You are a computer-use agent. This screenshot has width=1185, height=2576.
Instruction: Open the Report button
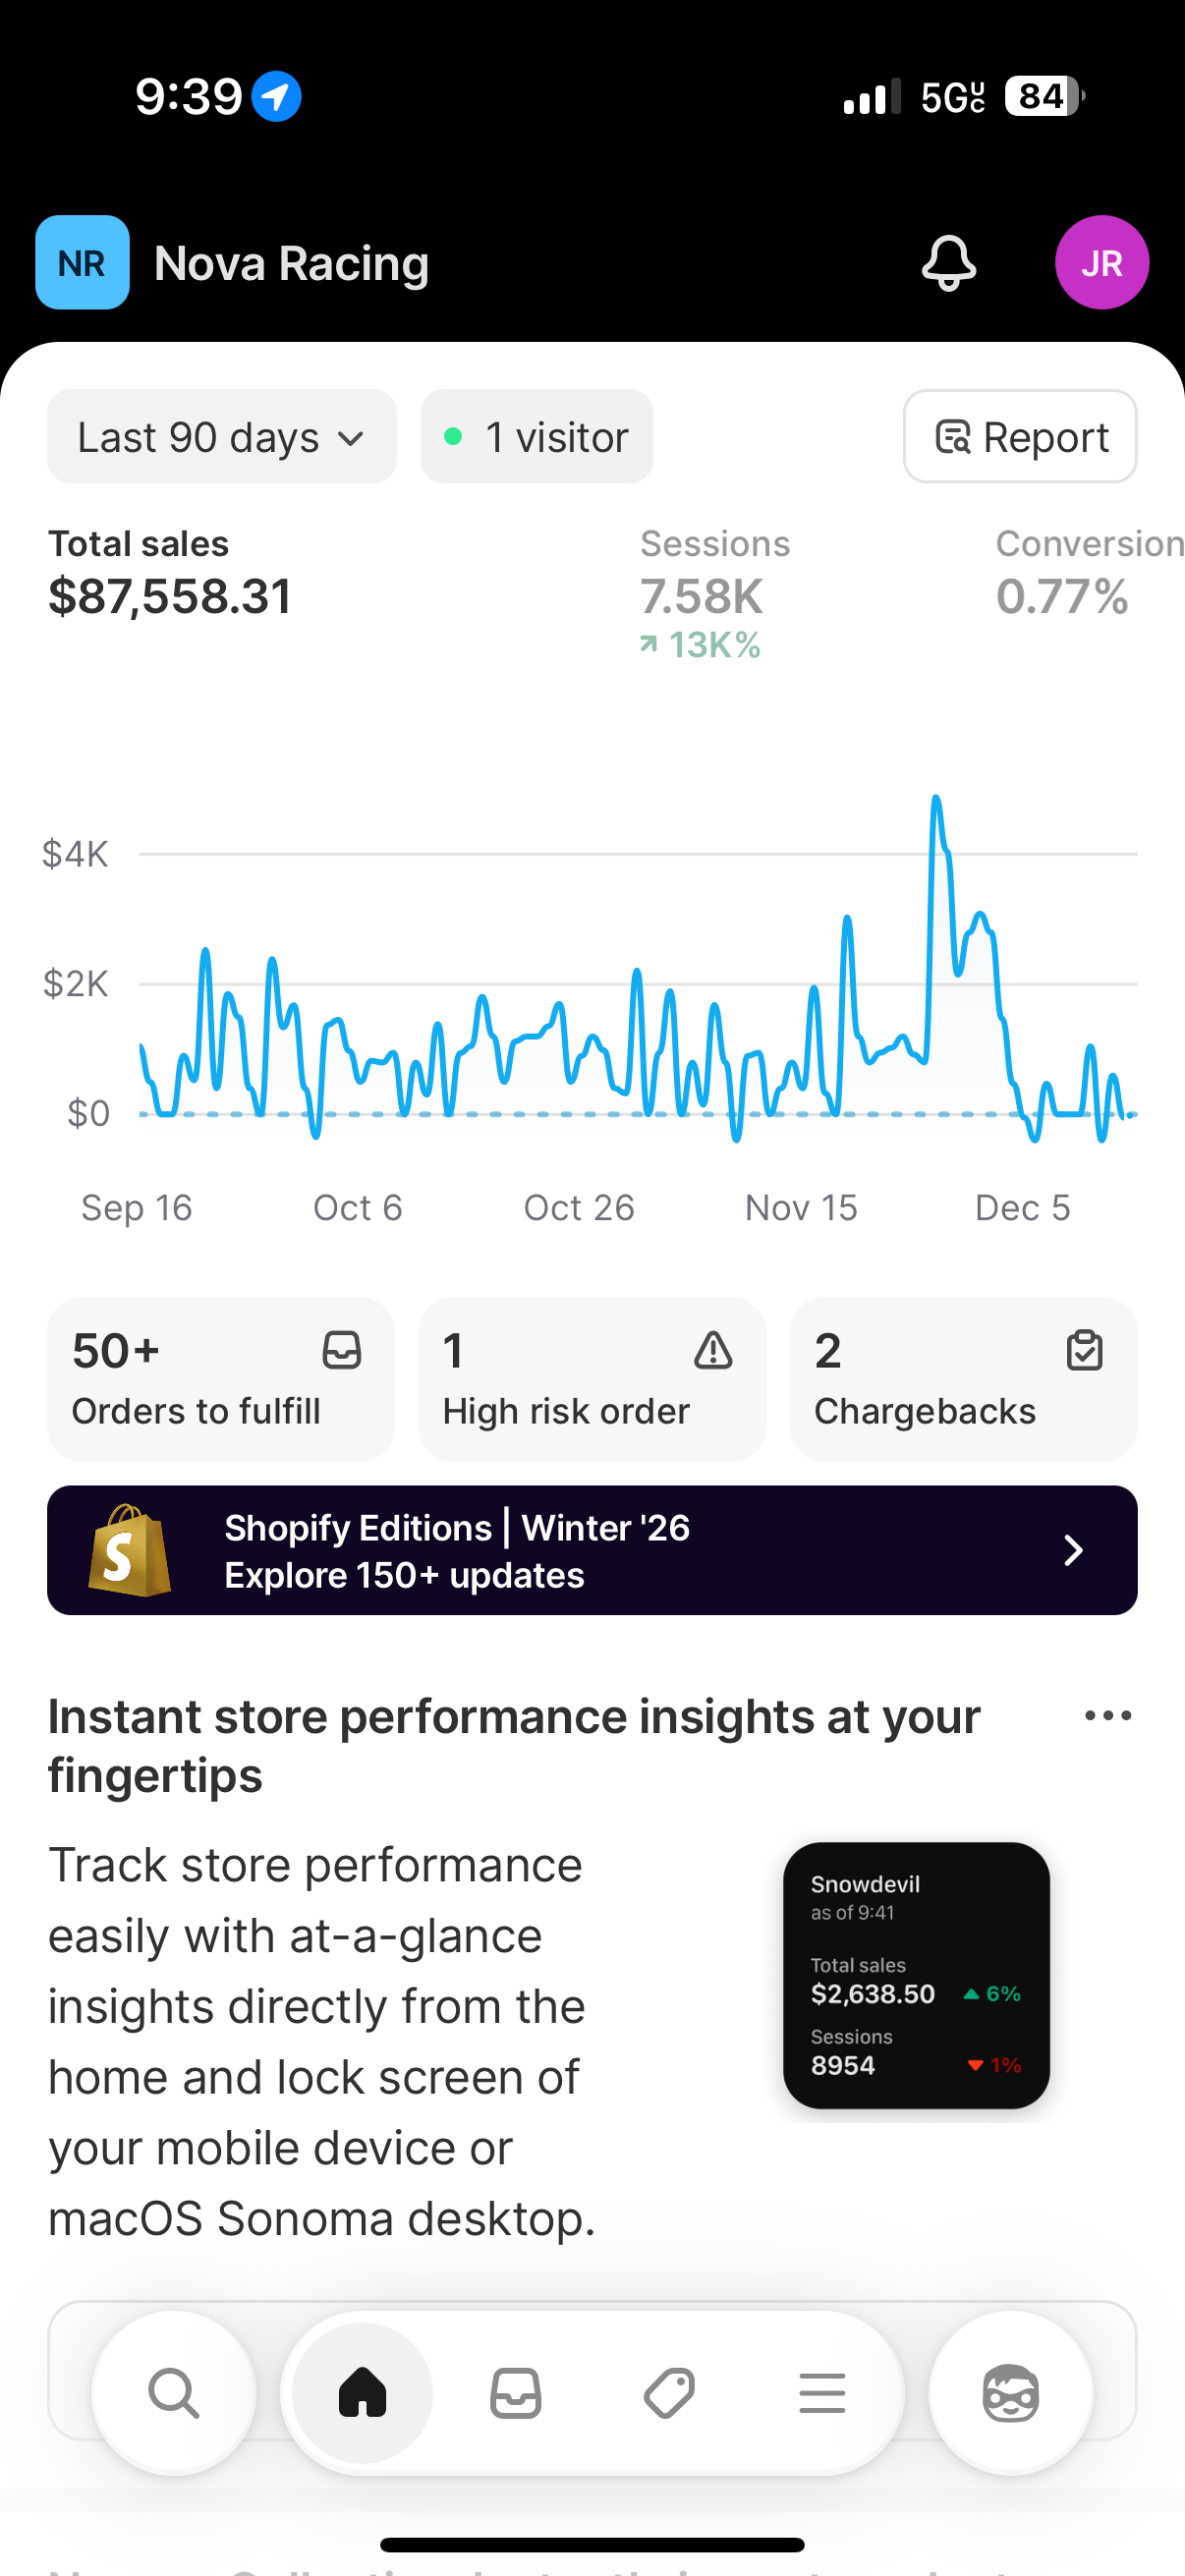coord(1020,437)
